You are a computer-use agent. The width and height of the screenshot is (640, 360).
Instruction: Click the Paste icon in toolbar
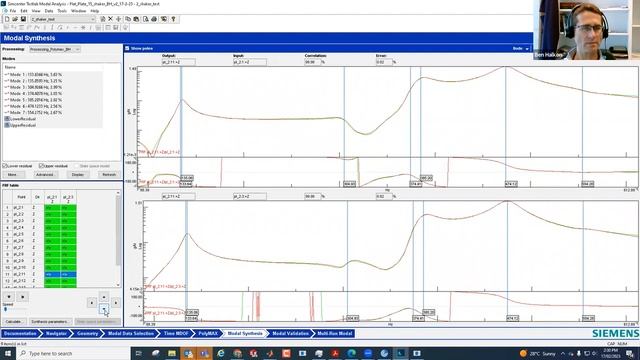[x=136, y=19]
